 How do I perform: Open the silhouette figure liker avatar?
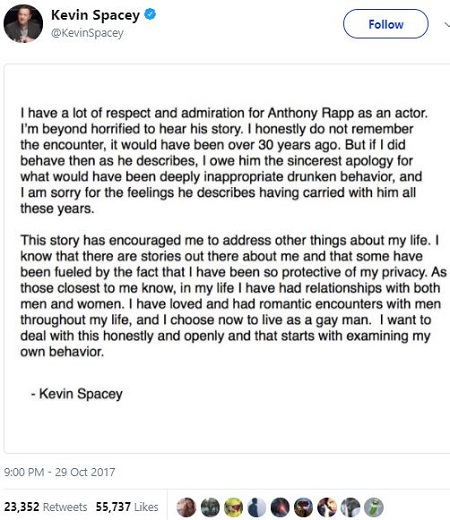pyautogui.click(x=257, y=507)
